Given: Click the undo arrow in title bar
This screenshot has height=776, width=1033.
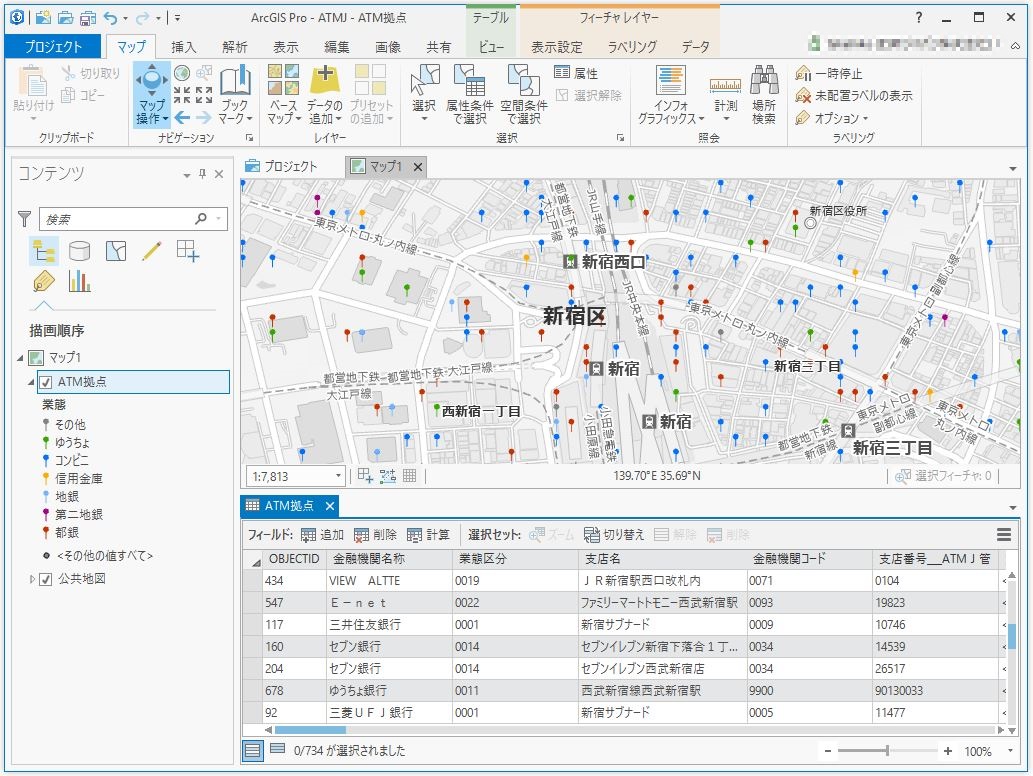Looking at the screenshot, I should coord(111,18).
